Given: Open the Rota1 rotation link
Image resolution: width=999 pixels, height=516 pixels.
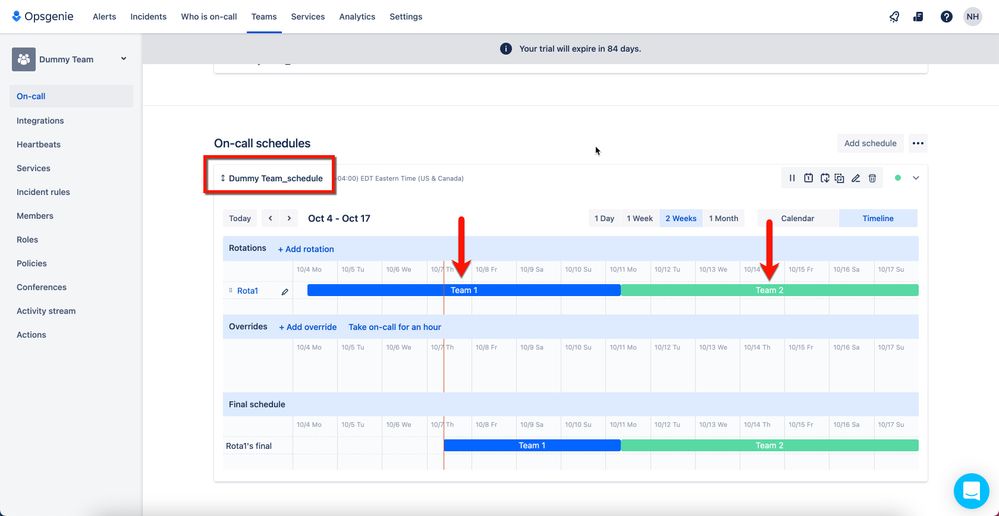Looking at the screenshot, I should coord(248,290).
